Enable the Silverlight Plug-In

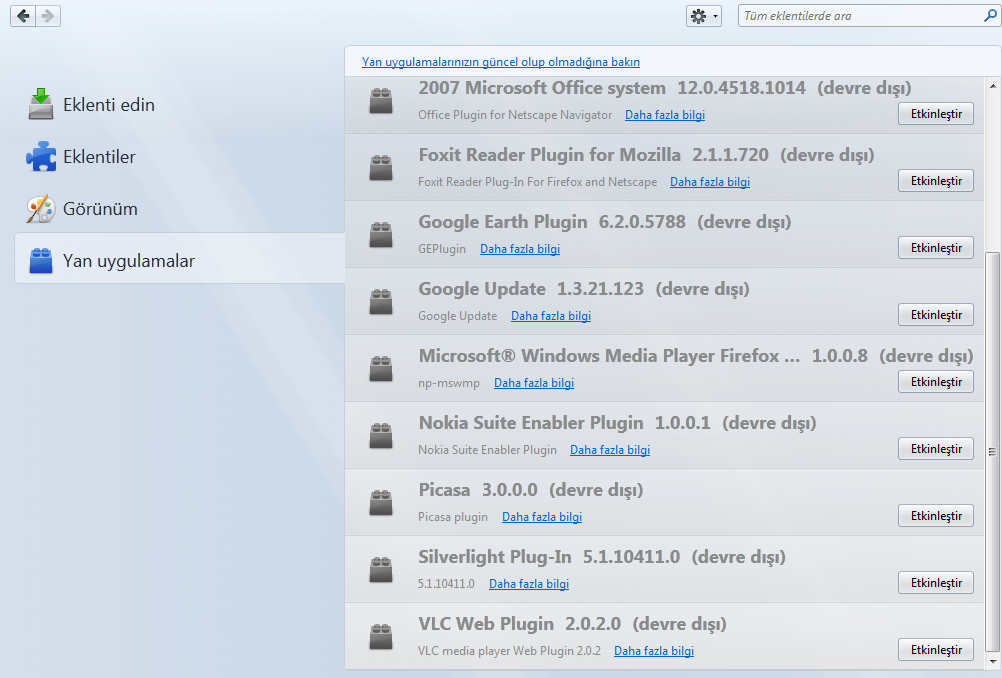coord(936,583)
